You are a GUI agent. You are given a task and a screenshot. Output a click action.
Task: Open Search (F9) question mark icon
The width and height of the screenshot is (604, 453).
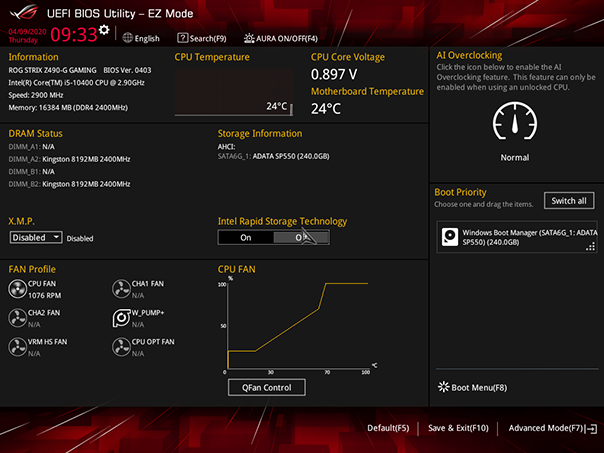pyautogui.click(x=182, y=38)
